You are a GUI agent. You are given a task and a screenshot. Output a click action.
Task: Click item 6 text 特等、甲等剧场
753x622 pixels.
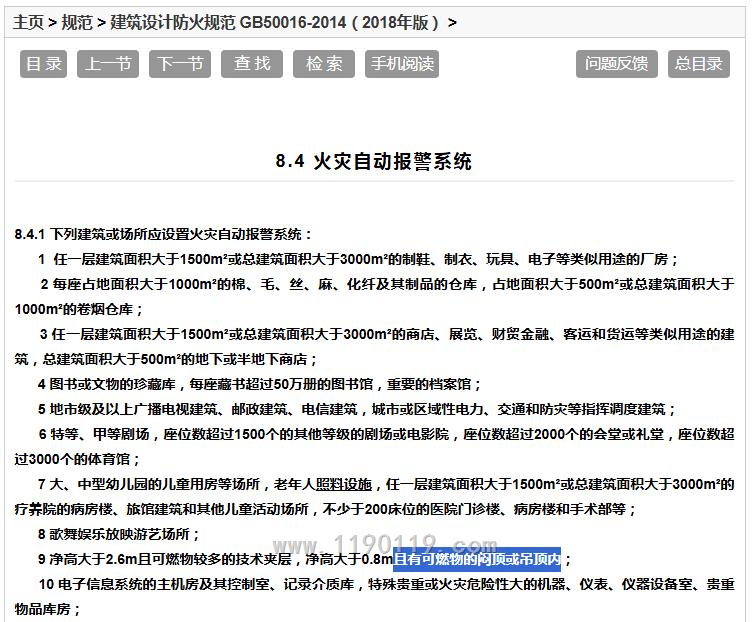tap(387, 434)
